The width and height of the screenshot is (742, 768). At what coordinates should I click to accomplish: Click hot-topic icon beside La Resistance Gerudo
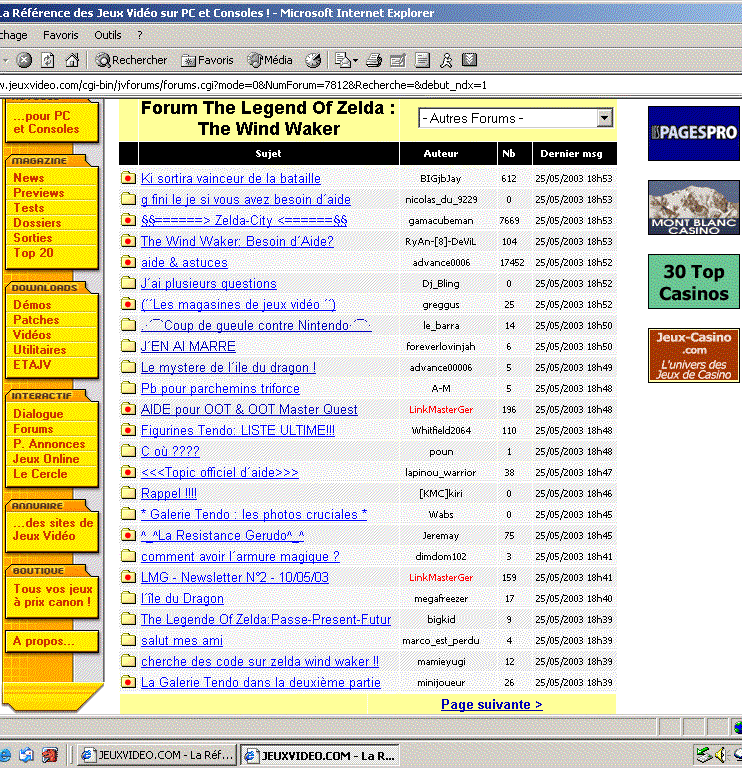(128, 535)
